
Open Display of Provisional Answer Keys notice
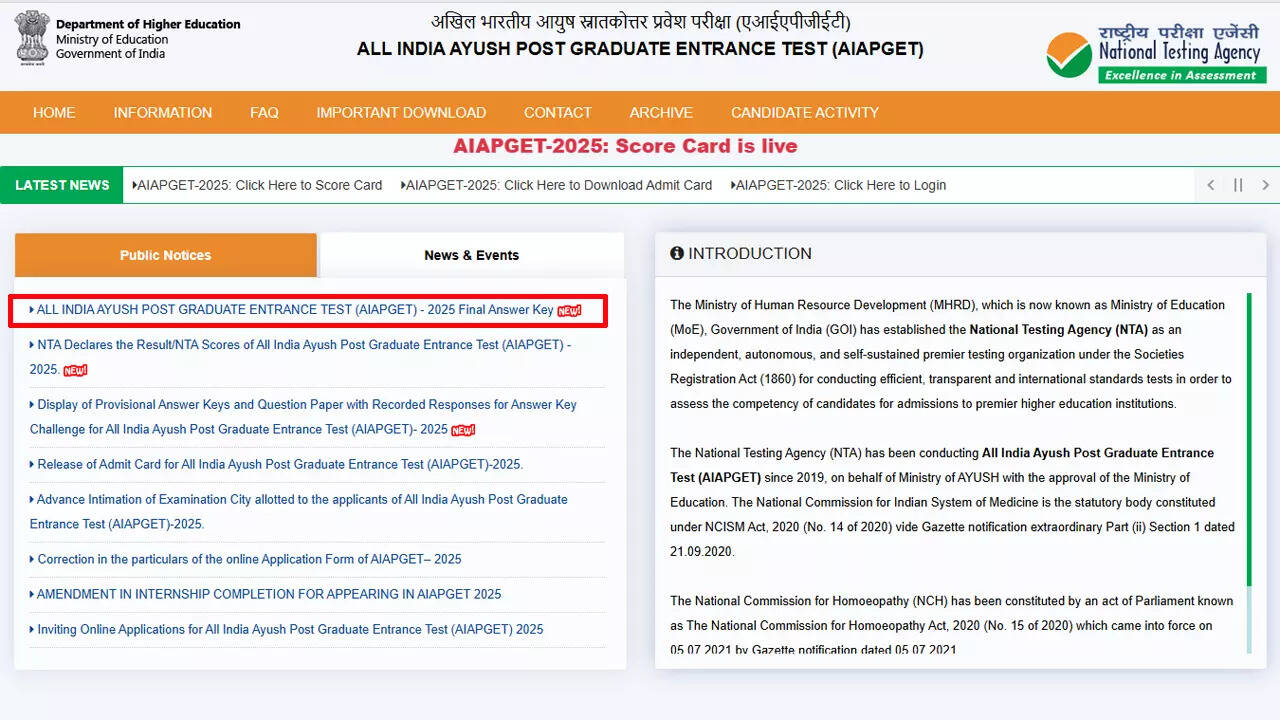(303, 417)
